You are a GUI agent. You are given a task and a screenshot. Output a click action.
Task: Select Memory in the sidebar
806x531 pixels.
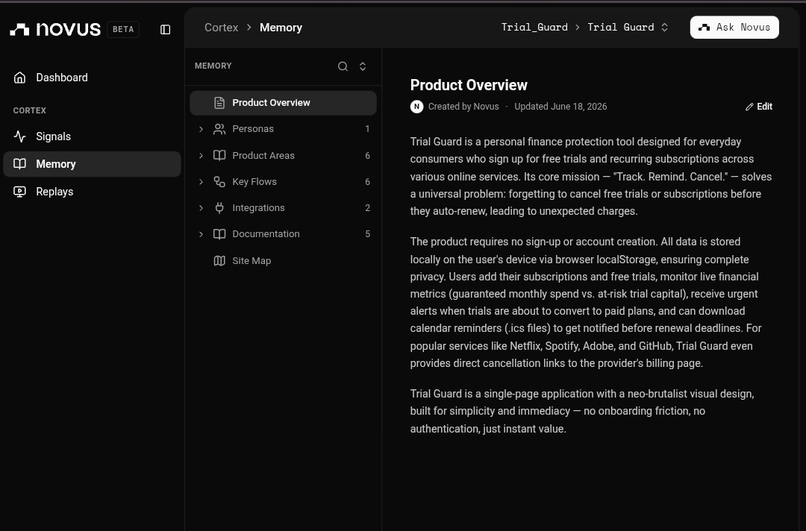[92, 164]
